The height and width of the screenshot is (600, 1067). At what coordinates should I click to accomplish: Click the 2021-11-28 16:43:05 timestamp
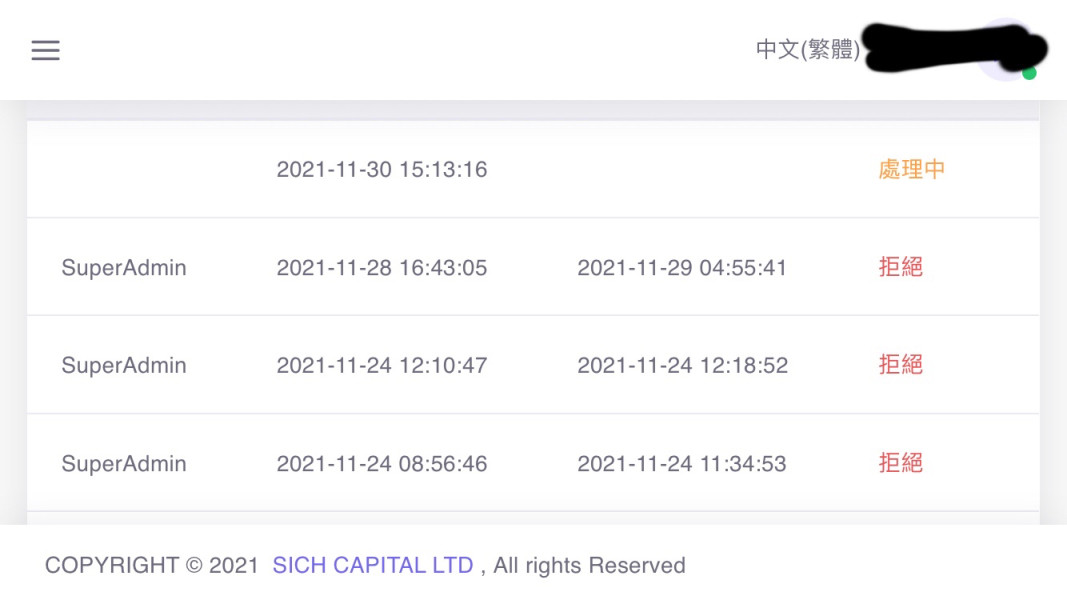point(382,268)
